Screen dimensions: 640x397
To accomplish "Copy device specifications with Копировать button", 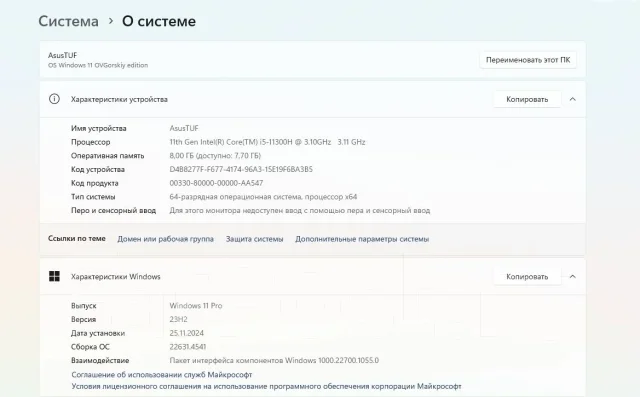I will tap(527, 99).
